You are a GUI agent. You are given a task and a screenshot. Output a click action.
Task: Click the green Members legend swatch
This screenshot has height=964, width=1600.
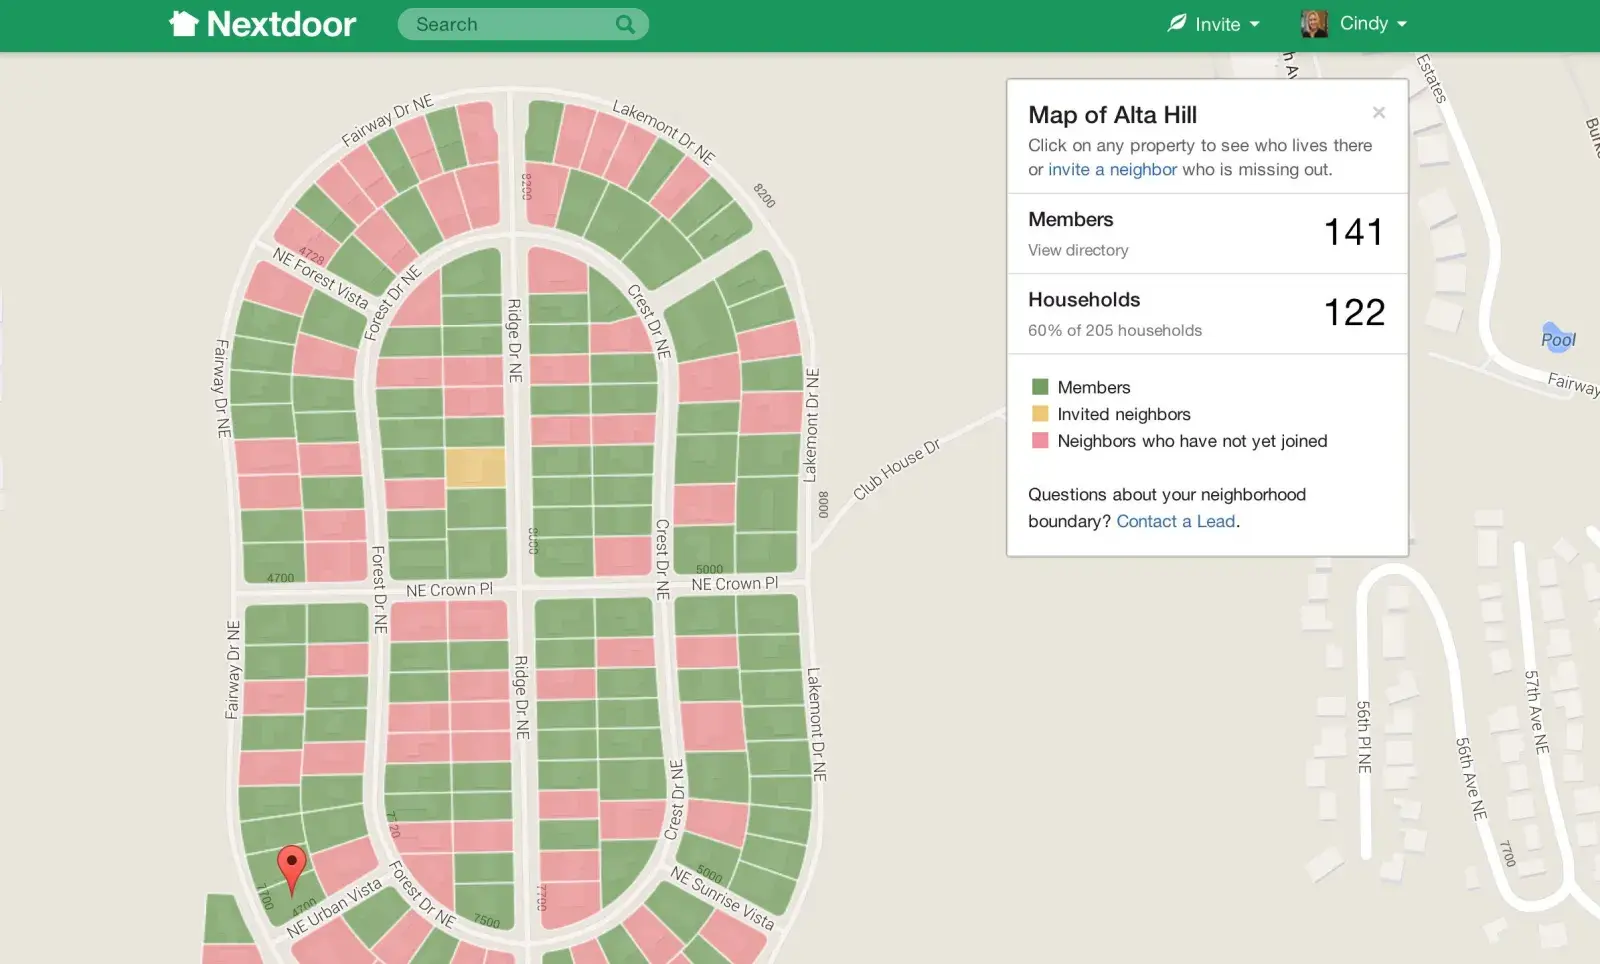point(1040,387)
